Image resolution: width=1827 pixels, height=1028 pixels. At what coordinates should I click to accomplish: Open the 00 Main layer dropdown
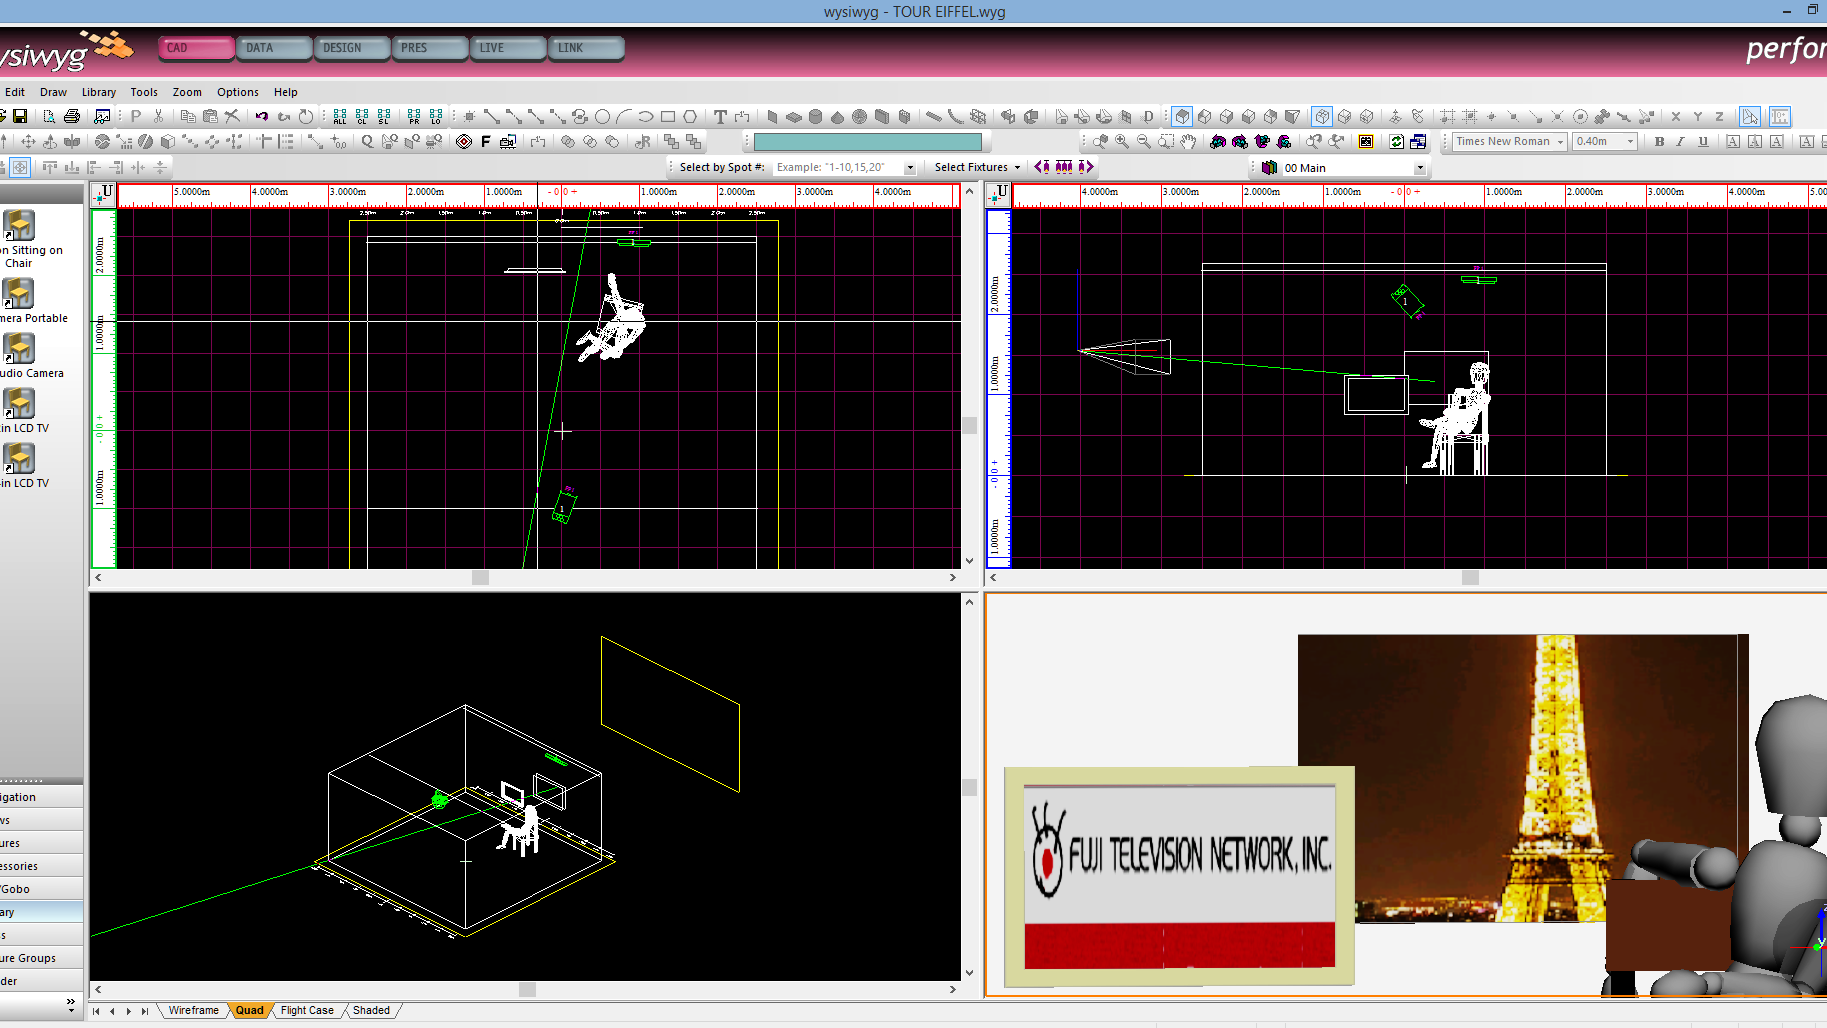pos(1419,168)
